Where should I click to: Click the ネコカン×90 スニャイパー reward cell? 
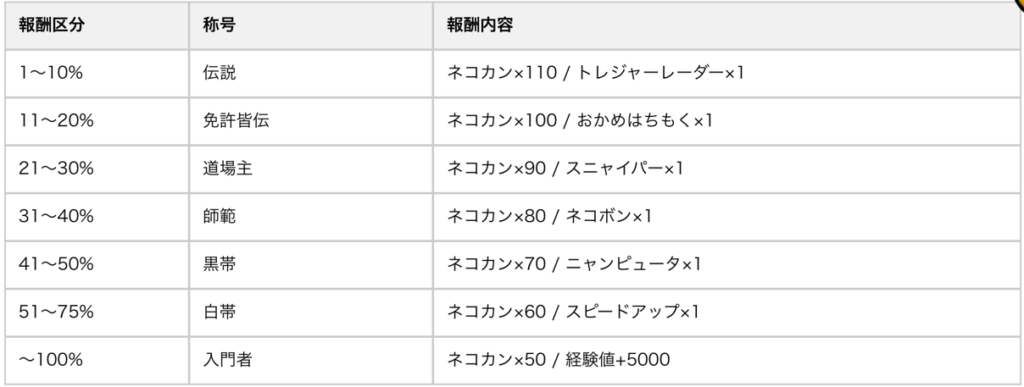pyautogui.click(x=726, y=169)
